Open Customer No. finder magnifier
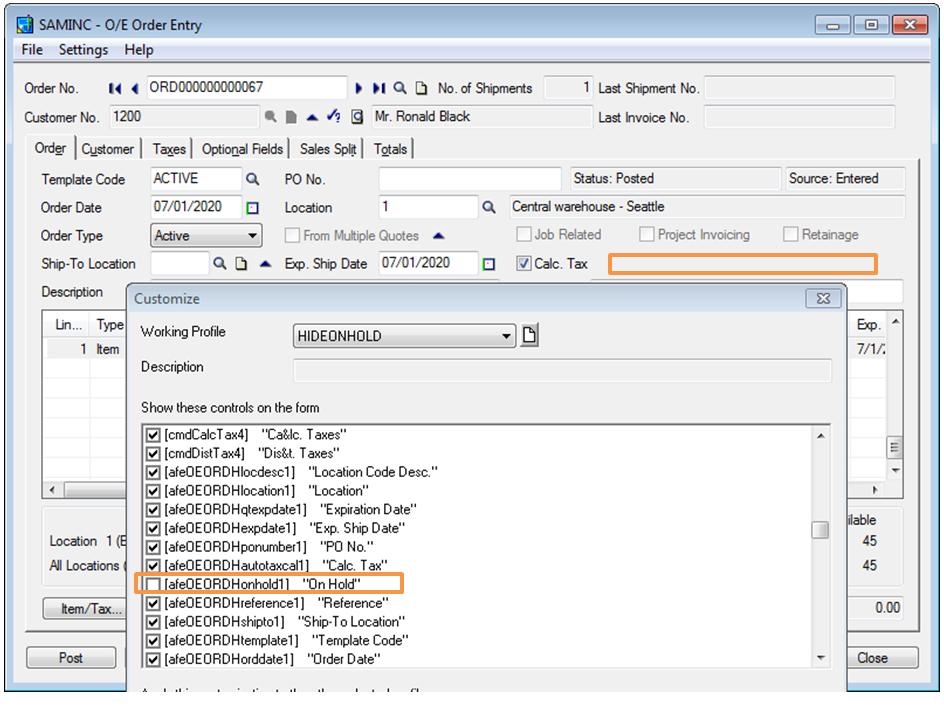 pos(271,117)
